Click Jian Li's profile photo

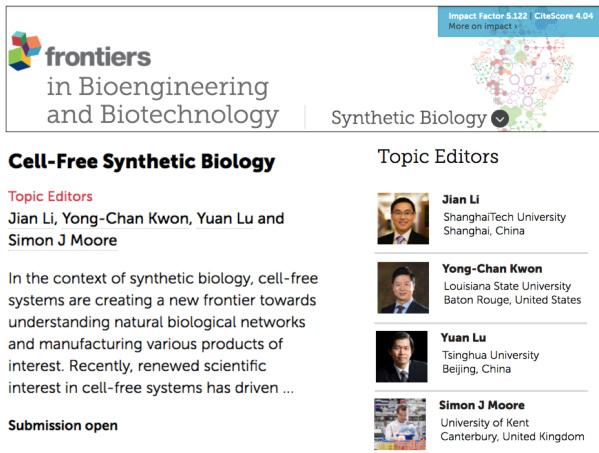coord(403,218)
